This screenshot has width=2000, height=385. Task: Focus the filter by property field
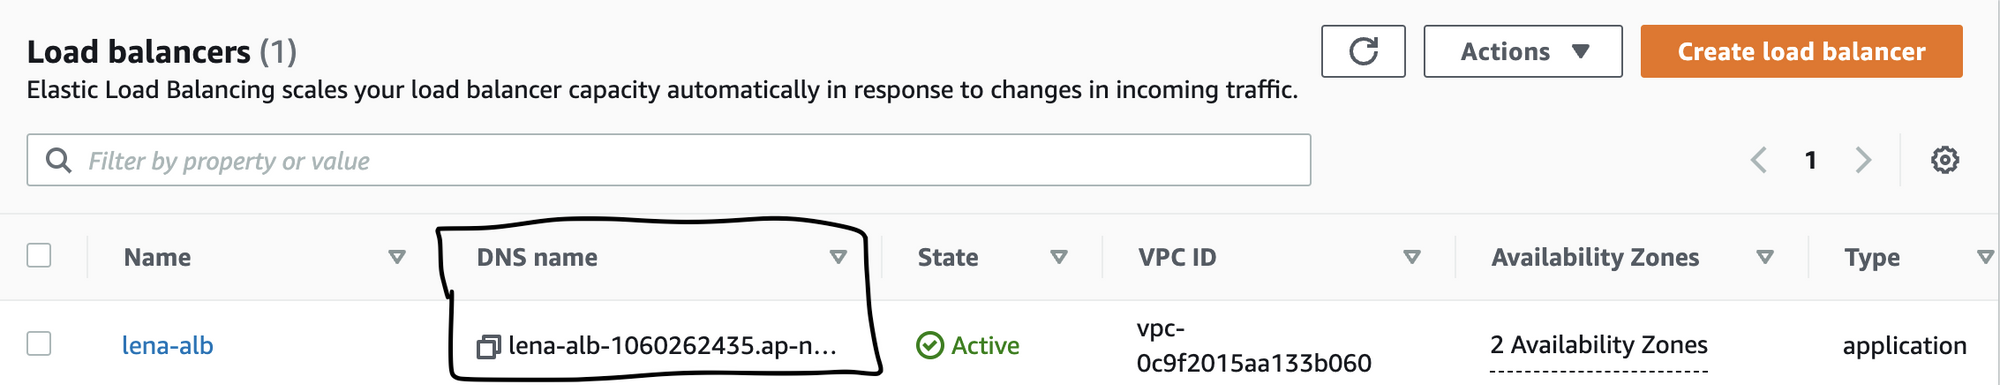(669, 160)
